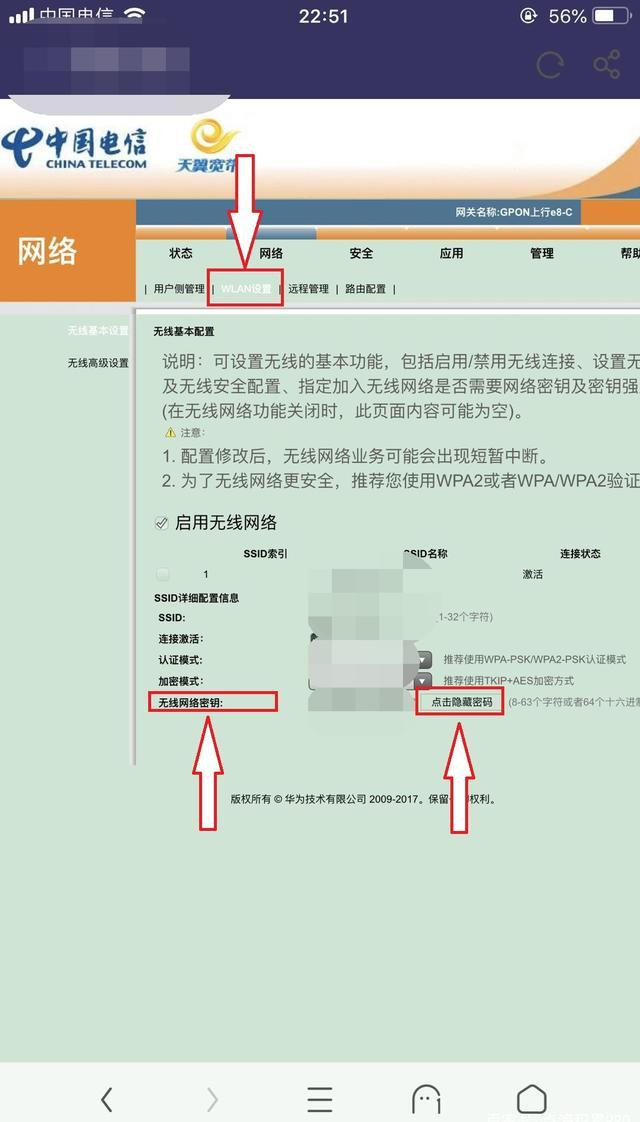Viewport: 640px width, 1122px height.
Task: Tap the browser home icon
Action: tap(532, 1099)
